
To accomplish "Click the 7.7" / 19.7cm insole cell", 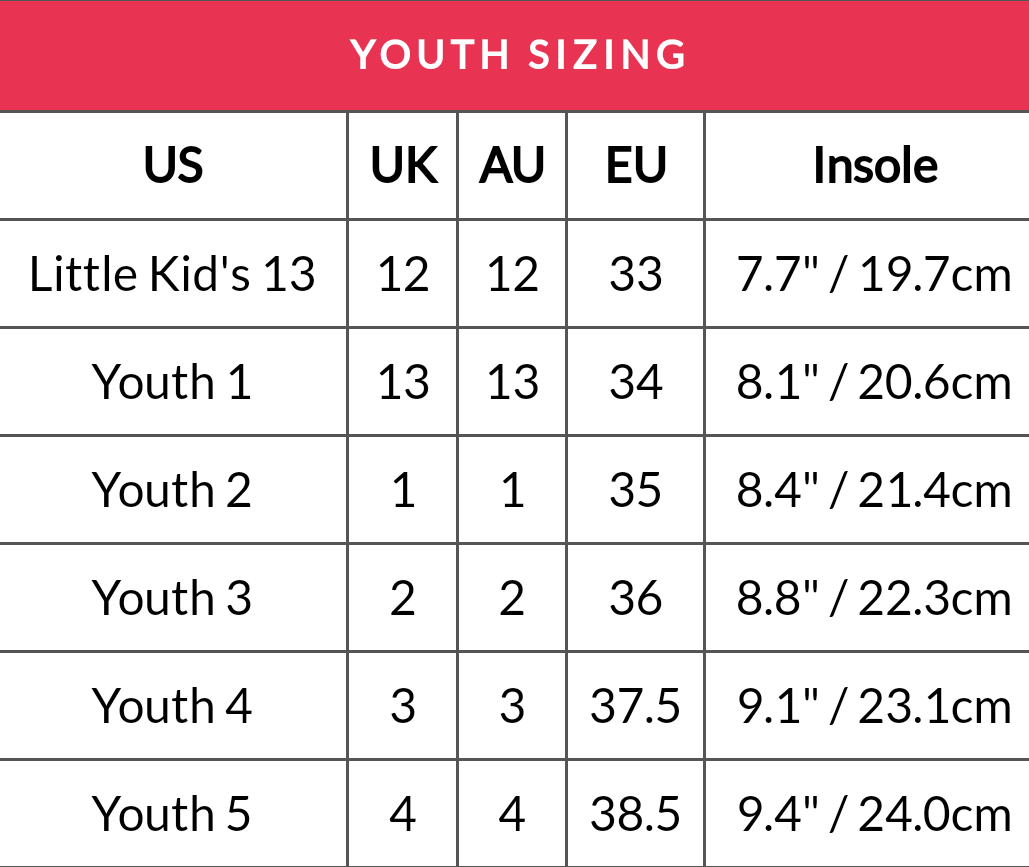I will pyautogui.click(x=874, y=273).
